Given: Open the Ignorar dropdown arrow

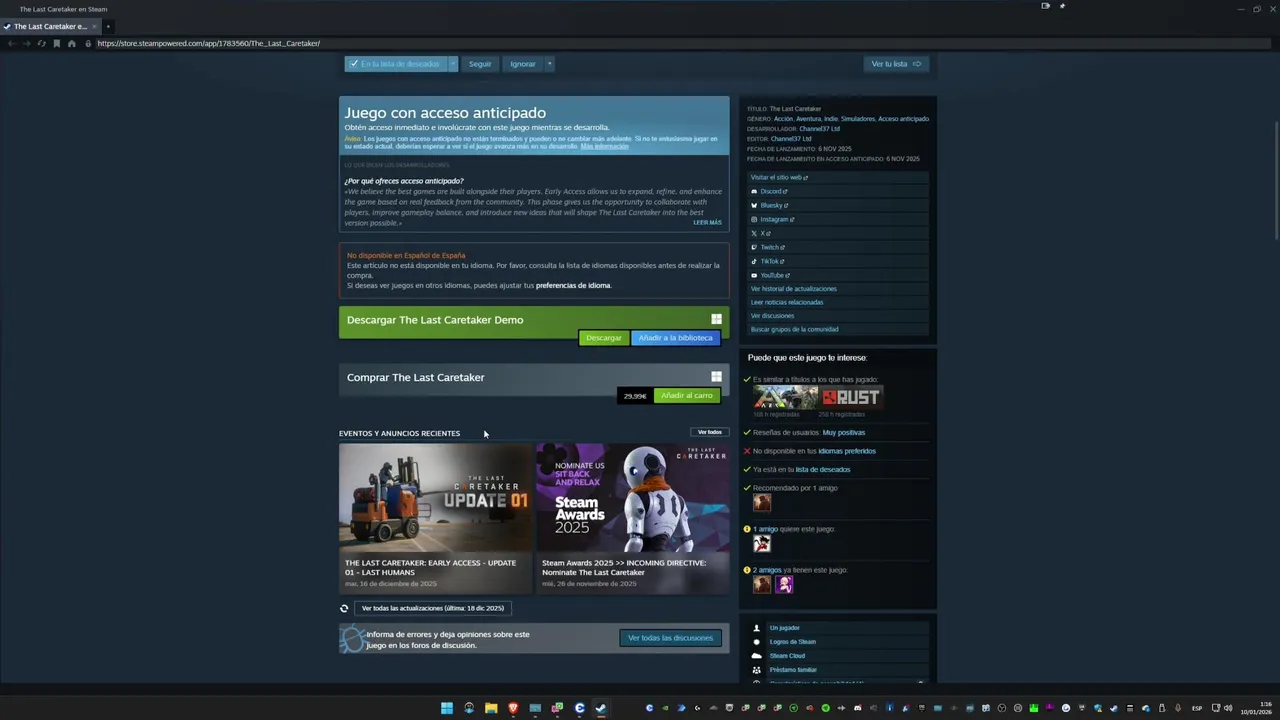Looking at the screenshot, I should click(x=549, y=64).
